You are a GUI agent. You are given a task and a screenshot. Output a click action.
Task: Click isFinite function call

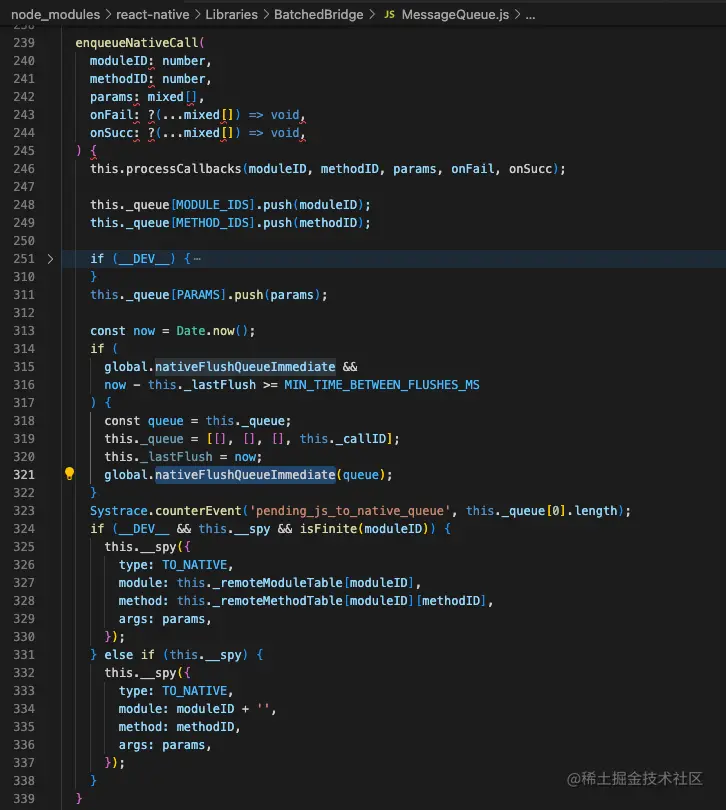click(x=329, y=529)
